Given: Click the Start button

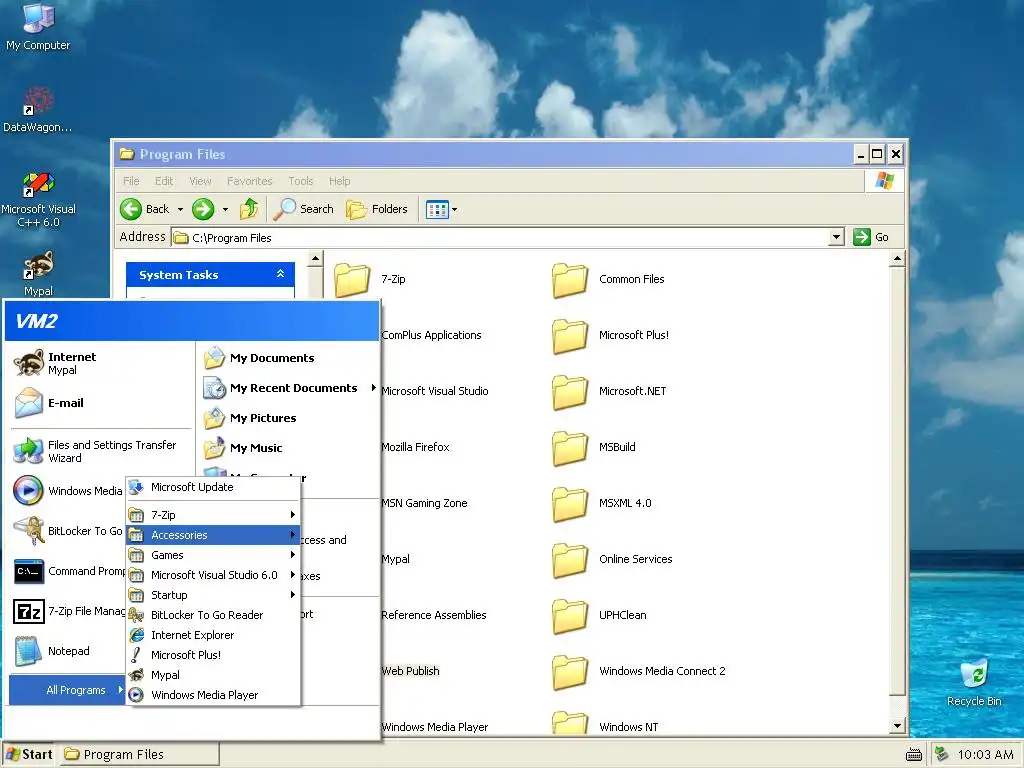Looking at the screenshot, I should (29, 754).
